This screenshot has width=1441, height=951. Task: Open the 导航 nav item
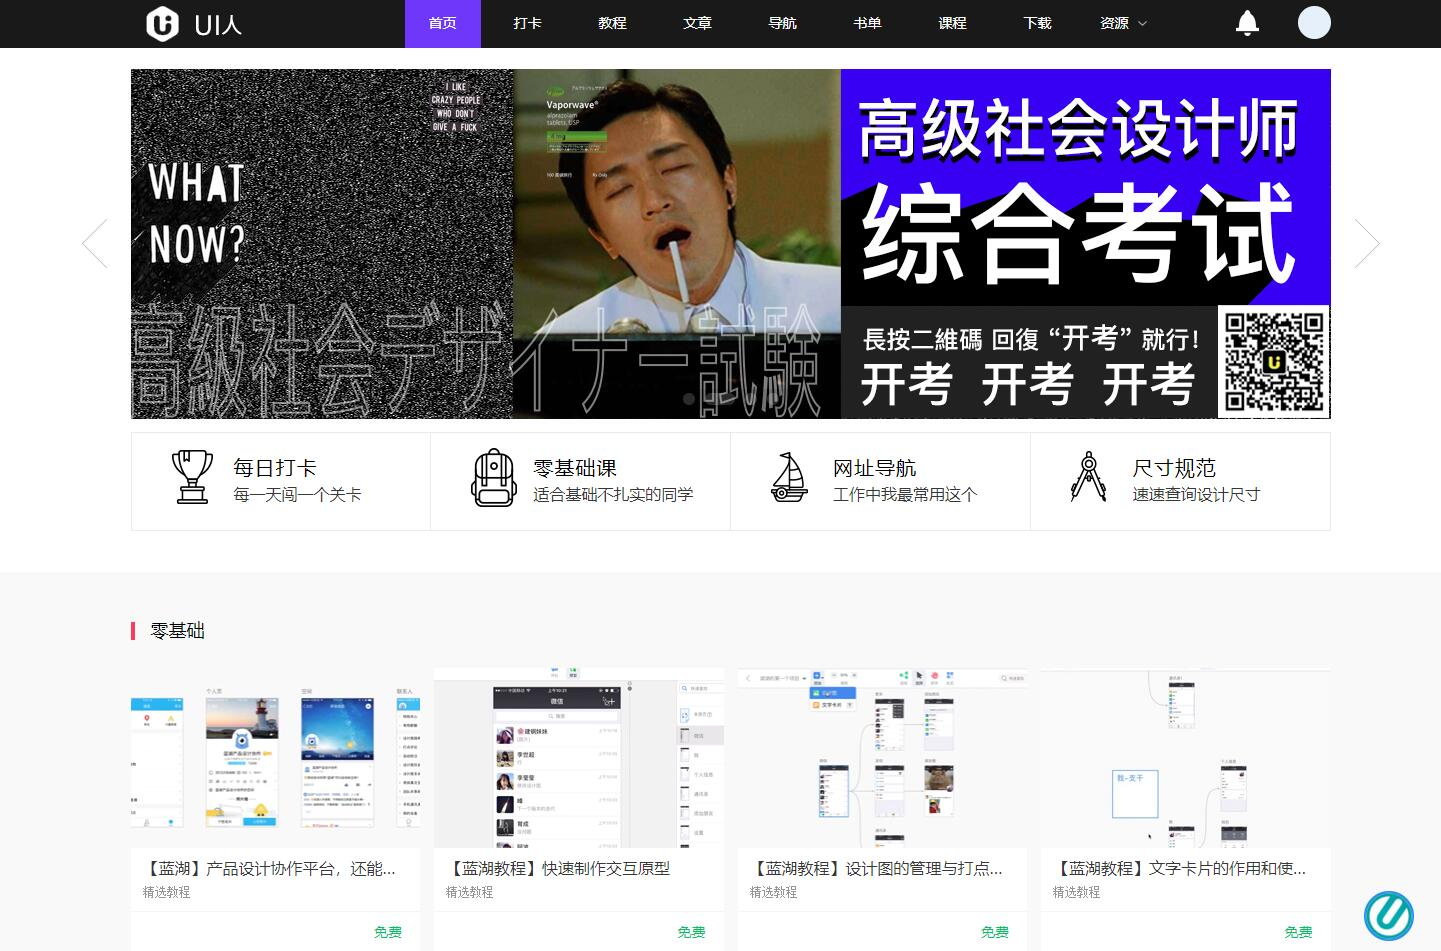[x=783, y=23]
